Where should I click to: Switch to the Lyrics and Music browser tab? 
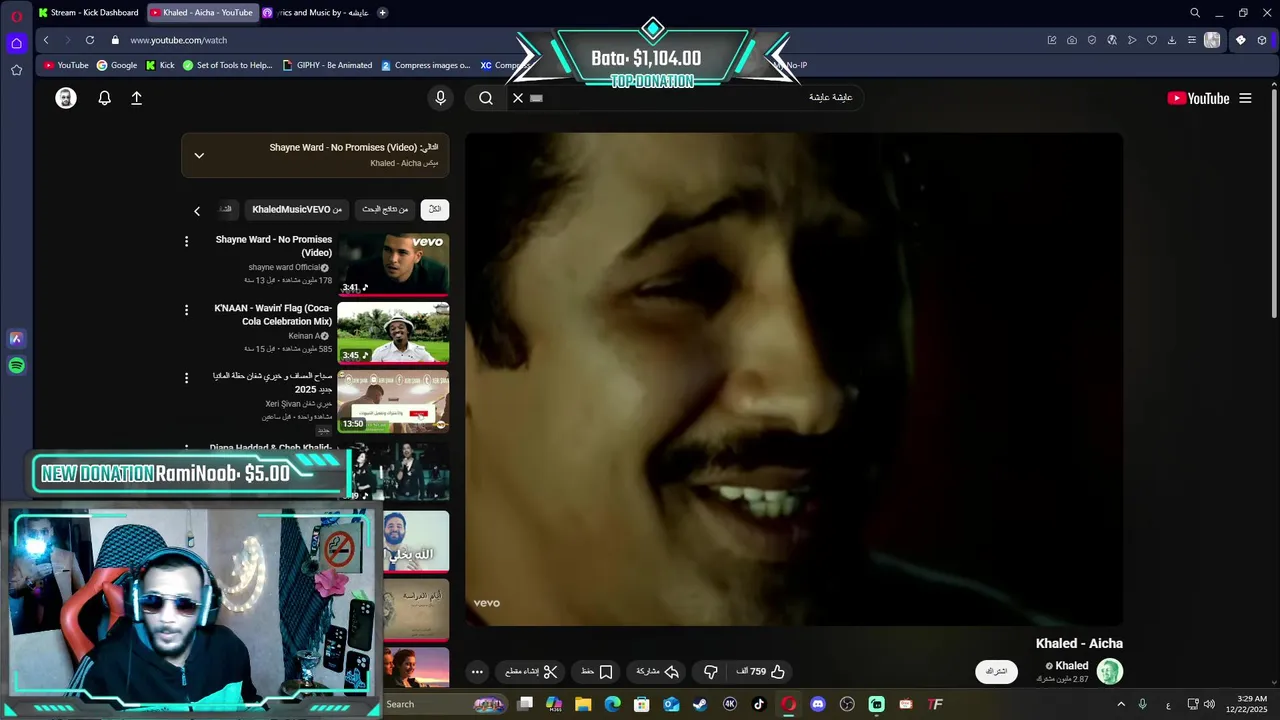pyautogui.click(x=315, y=13)
